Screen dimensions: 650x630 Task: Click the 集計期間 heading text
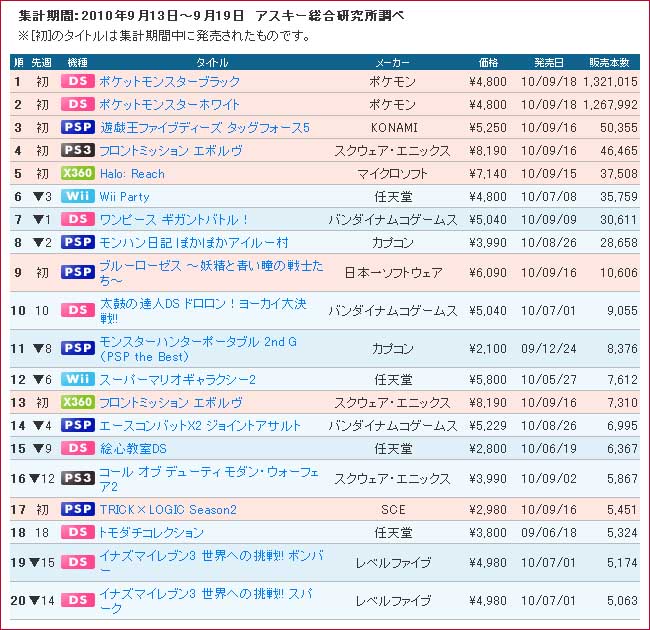211,16
